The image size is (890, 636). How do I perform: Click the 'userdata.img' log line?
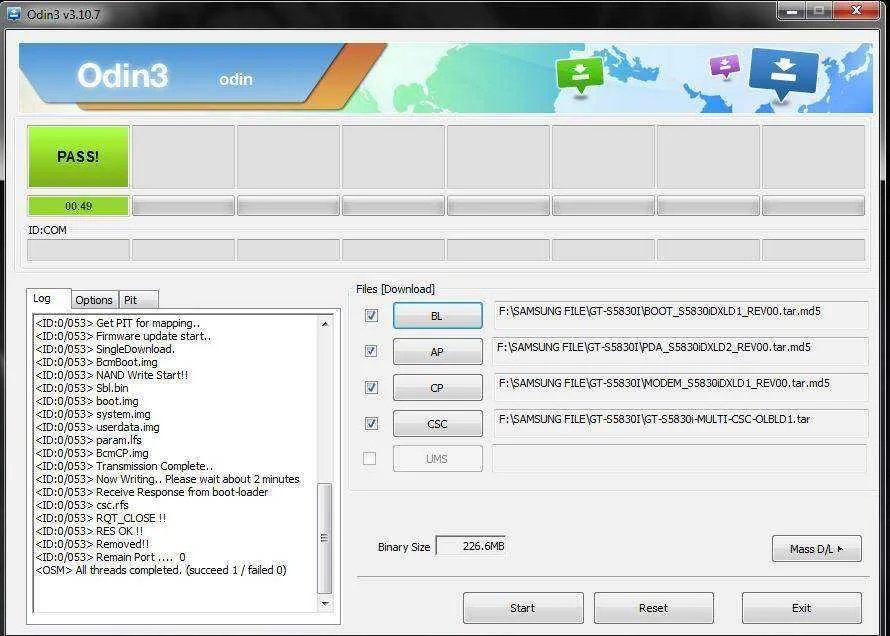(97, 427)
